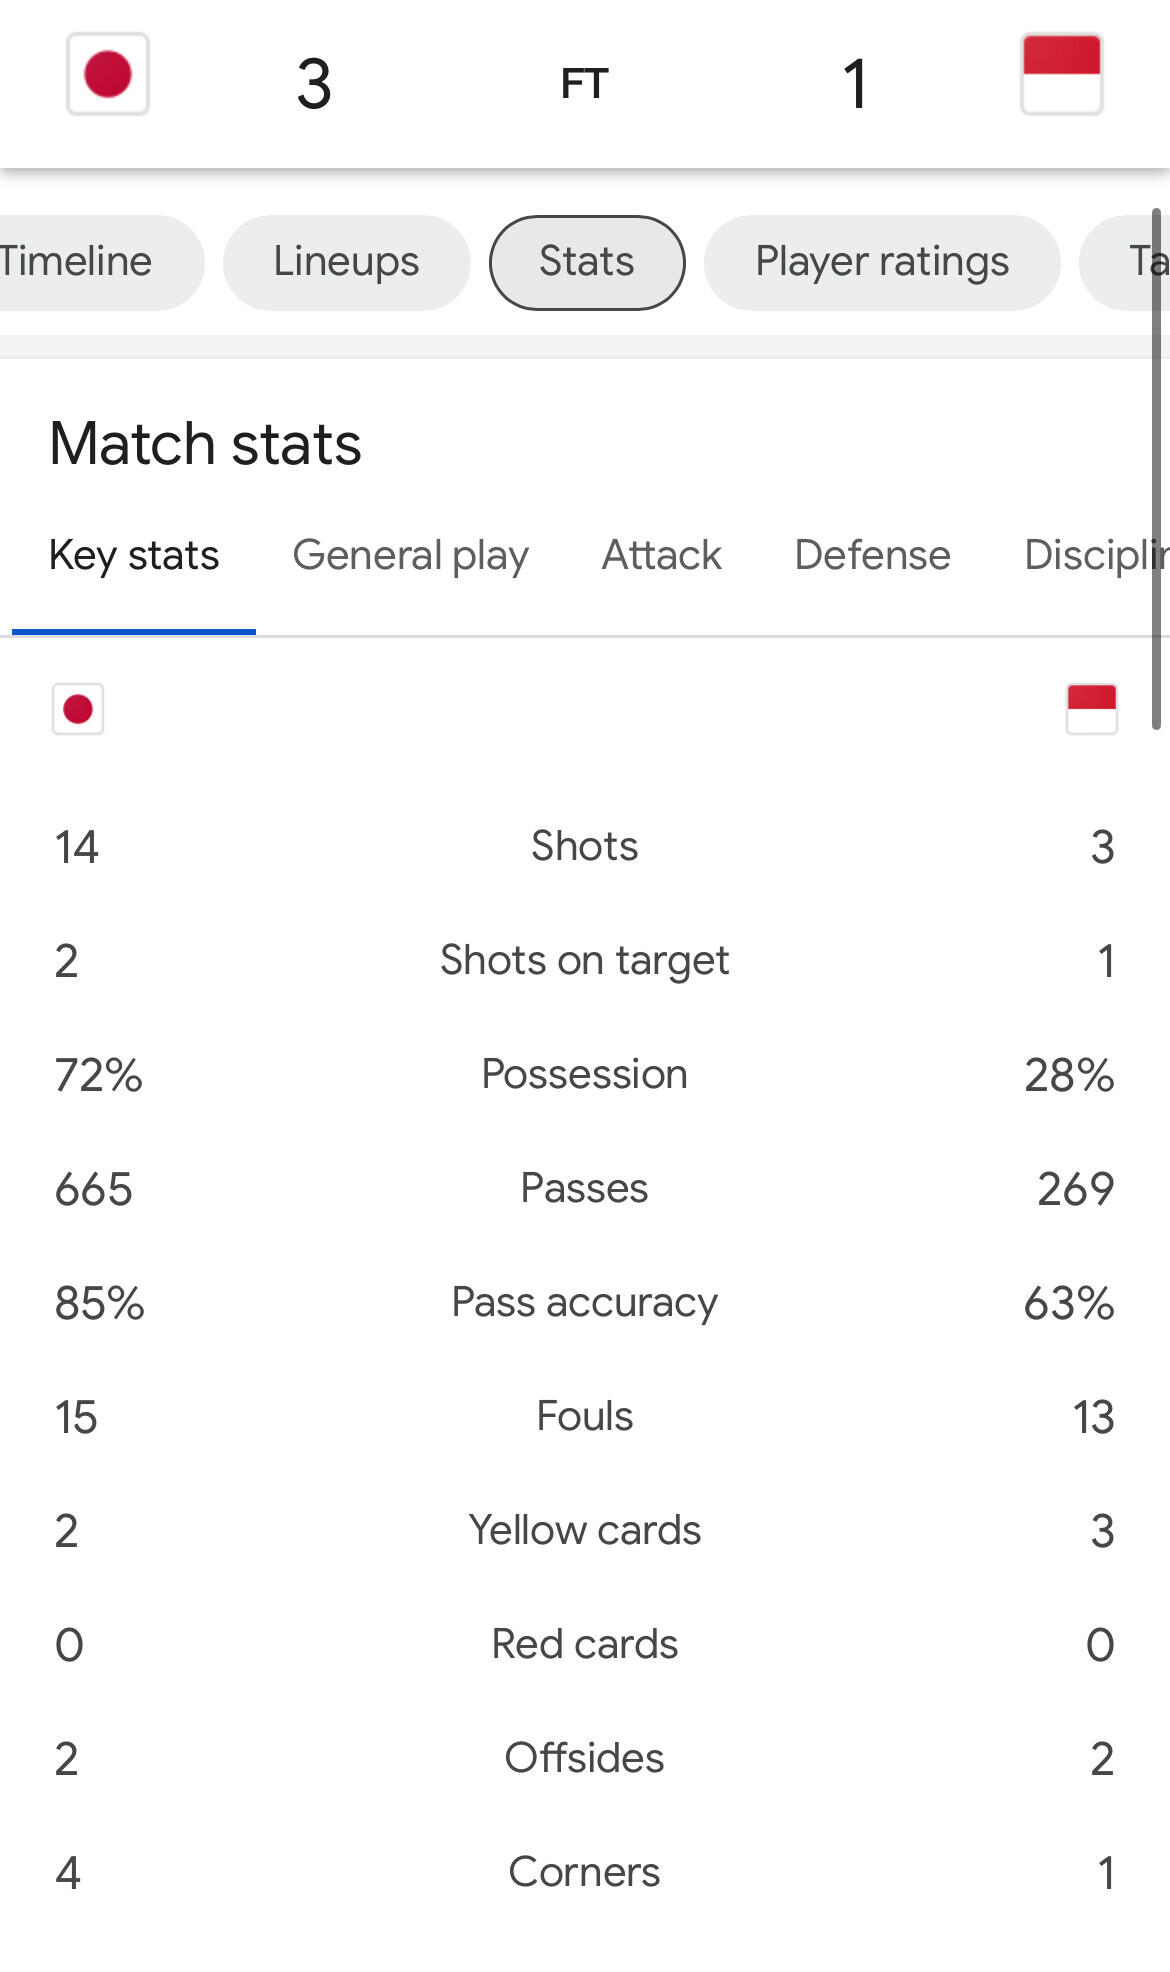Screen dimensions: 1170x1972
Task: Switch to the Lineups tab
Action: [346, 262]
